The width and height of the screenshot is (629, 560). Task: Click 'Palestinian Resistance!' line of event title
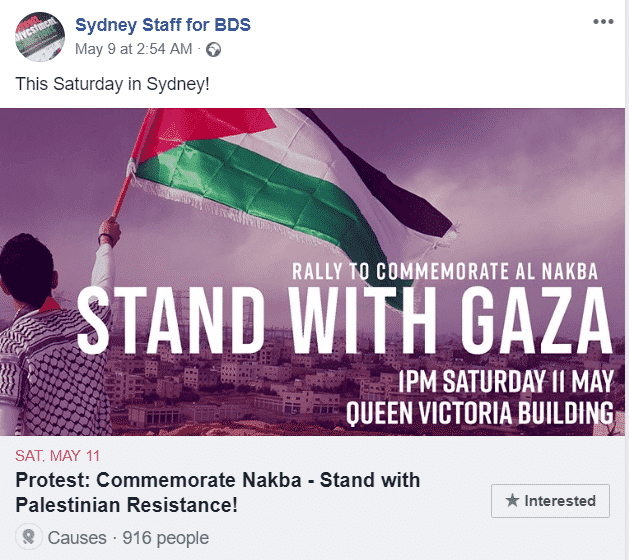(127, 505)
